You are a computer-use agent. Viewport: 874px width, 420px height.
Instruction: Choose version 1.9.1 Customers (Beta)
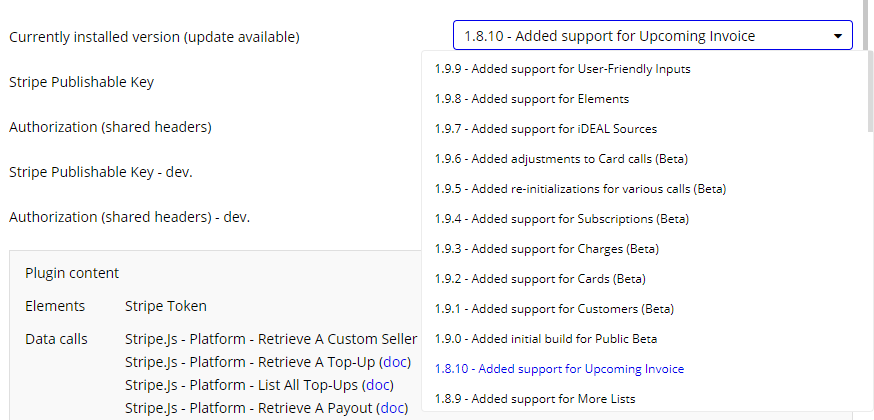(x=554, y=309)
